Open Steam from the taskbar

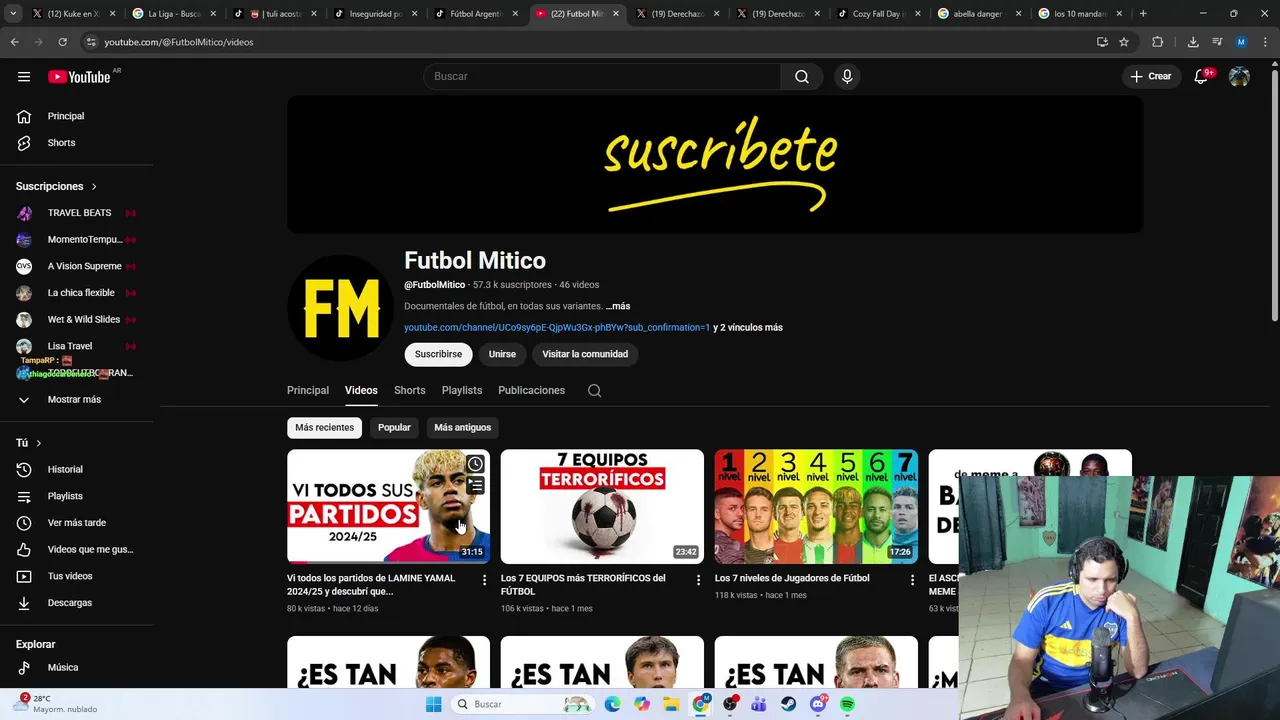pyautogui.click(x=788, y=704)
